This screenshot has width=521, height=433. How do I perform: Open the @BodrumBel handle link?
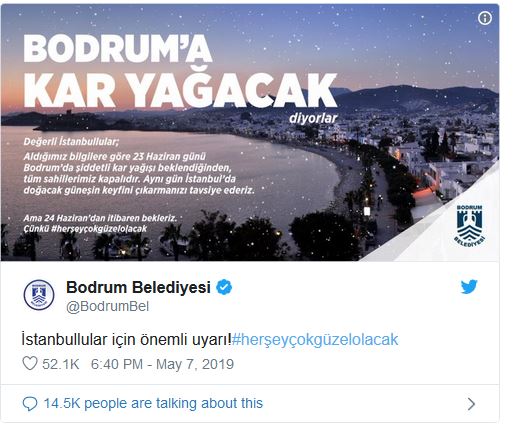coord(107,306)
